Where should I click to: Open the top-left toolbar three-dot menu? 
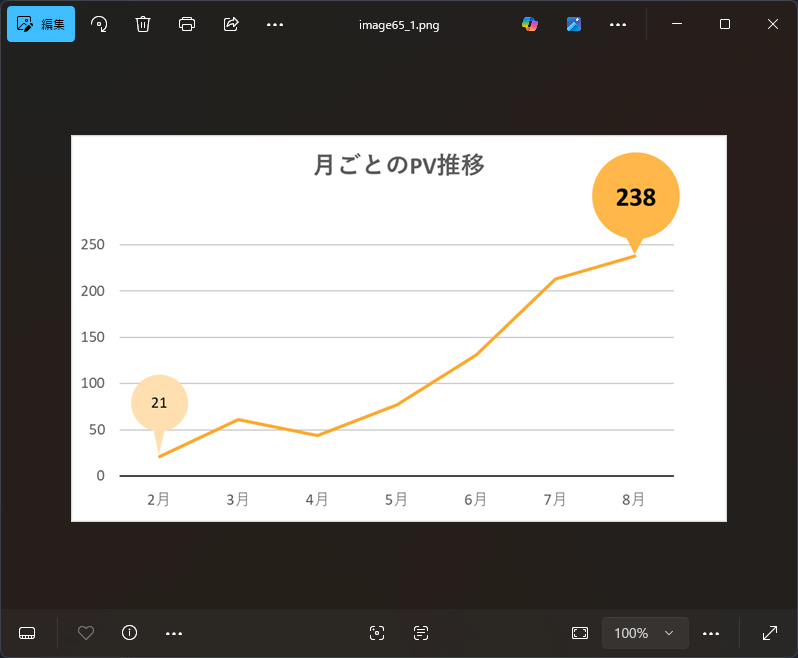[x=275, y=24]
